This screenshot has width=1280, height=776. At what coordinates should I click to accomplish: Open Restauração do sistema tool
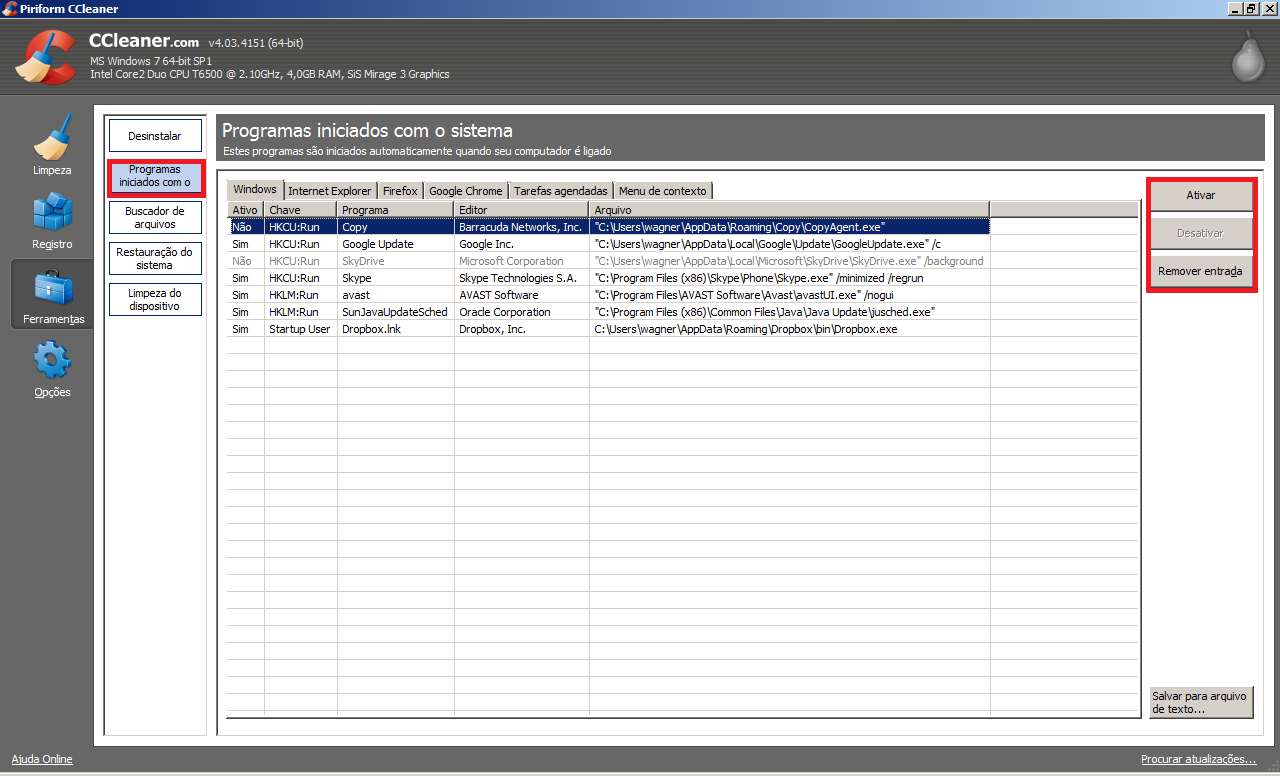(155, 259)
